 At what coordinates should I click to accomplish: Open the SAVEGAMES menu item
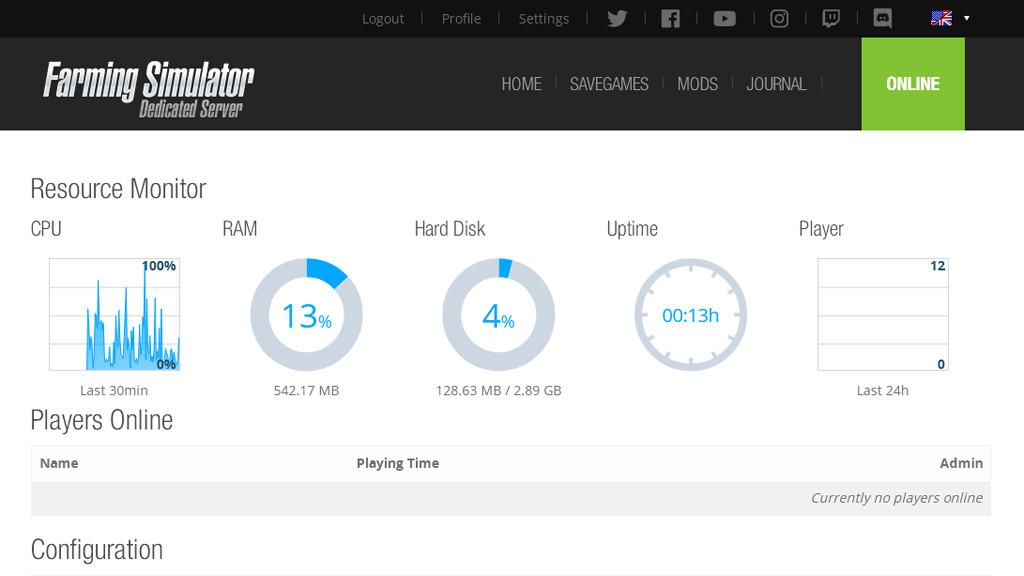pyautogui.click(x=609, y=84)
